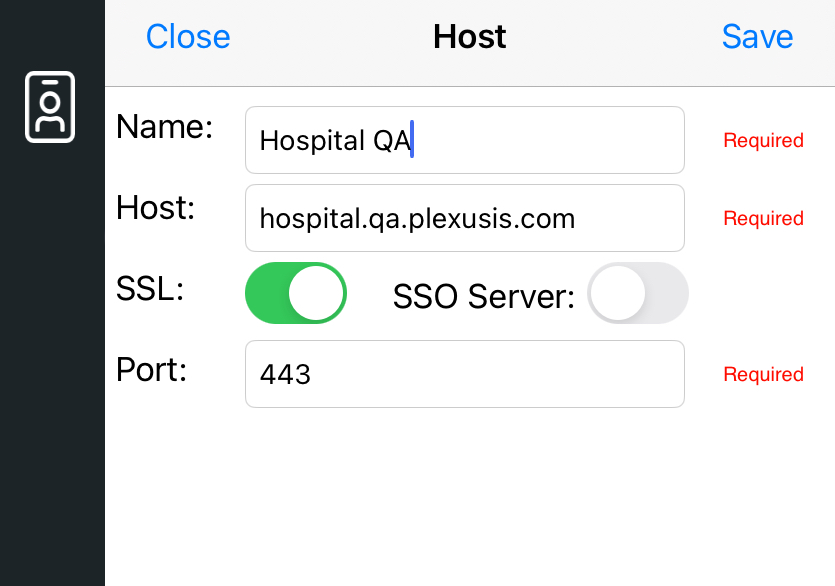Image resolution: width=835 pixels, height=586 pixels.
Task: Select the Port field showing 443
Action: [x=464, y=374]
